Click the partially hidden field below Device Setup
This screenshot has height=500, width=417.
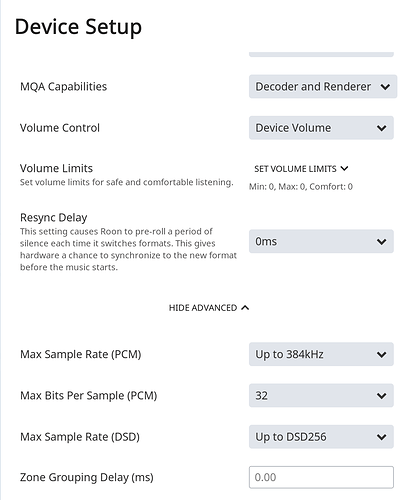pyautogui.click(x=321, y=54)
